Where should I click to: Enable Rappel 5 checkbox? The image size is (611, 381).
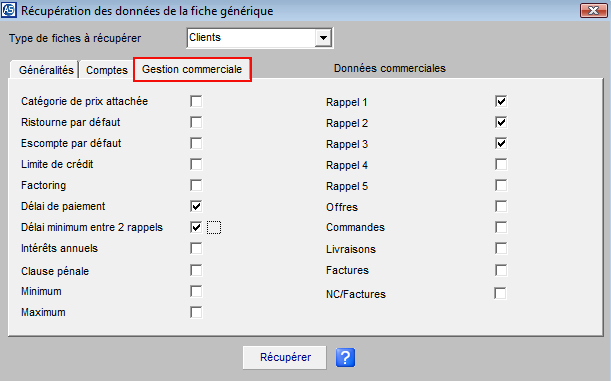coord(501,185)
